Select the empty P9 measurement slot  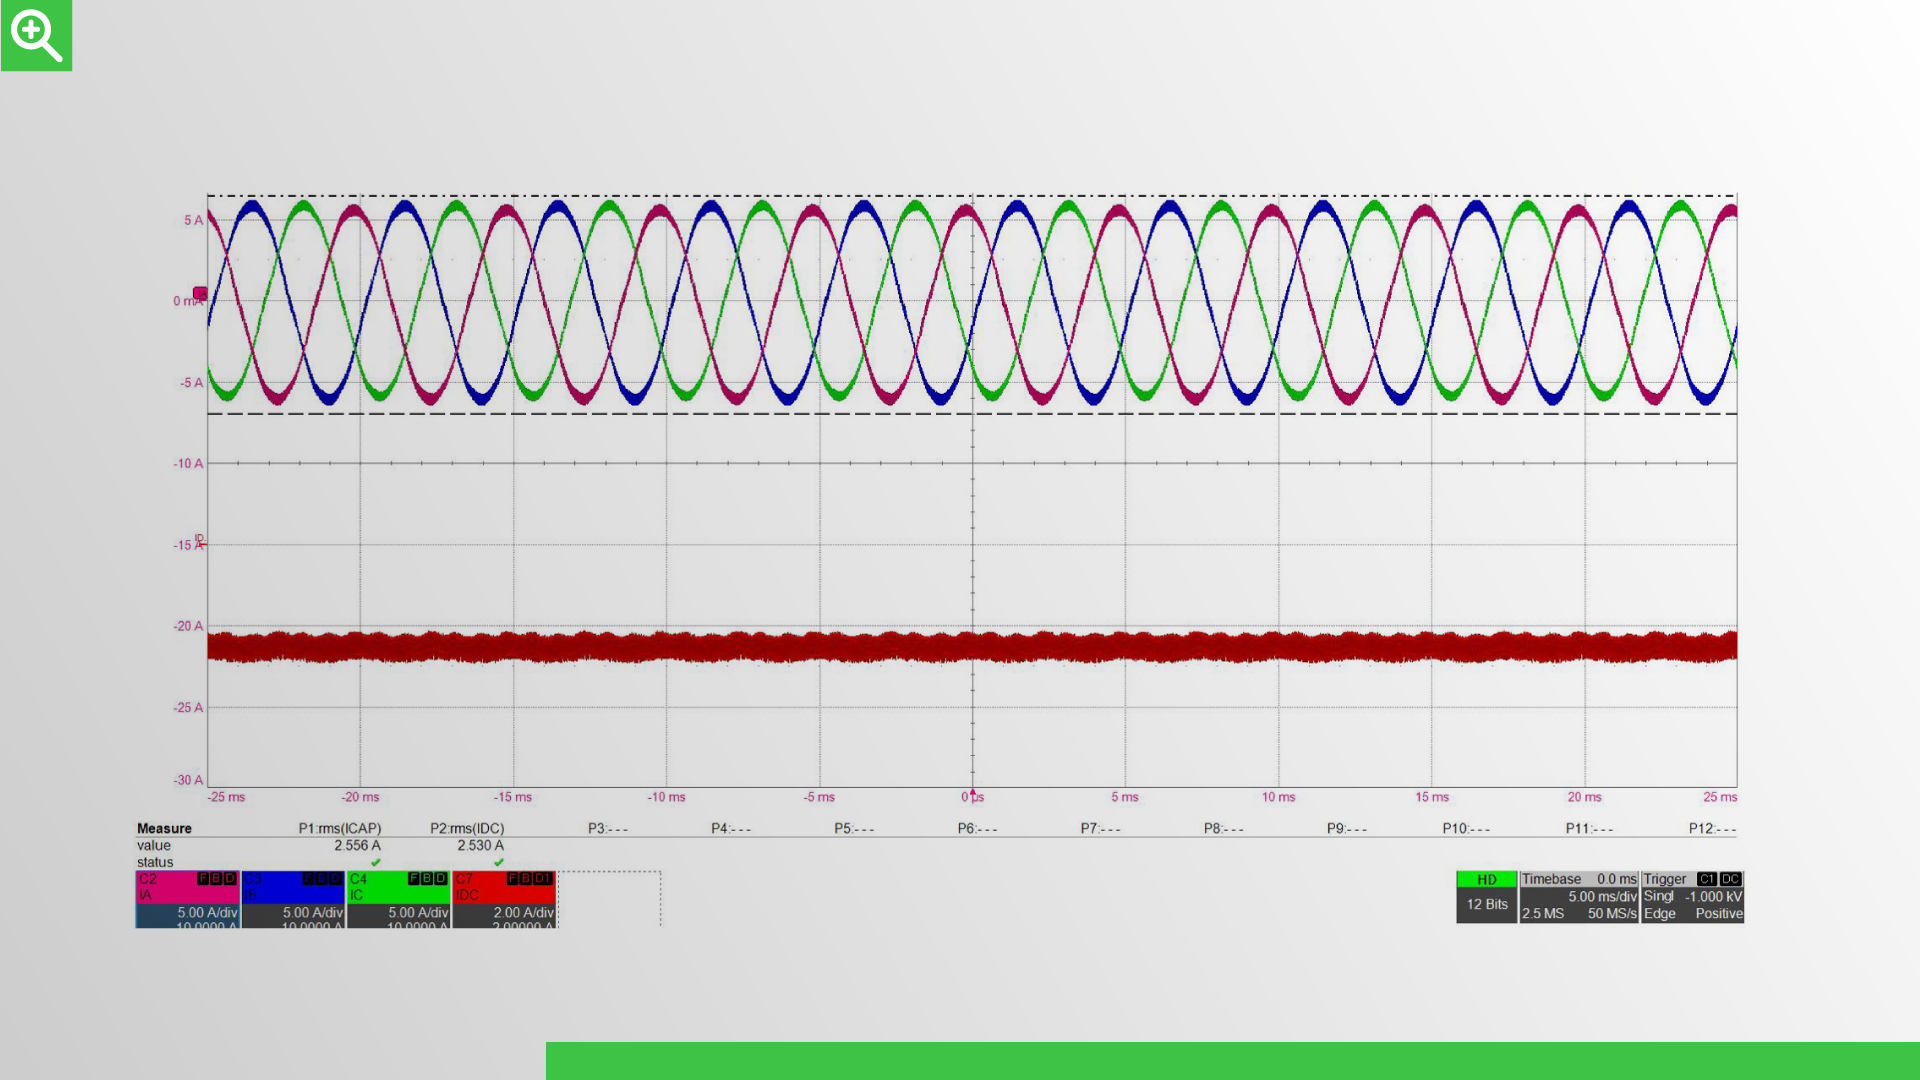1346,828
